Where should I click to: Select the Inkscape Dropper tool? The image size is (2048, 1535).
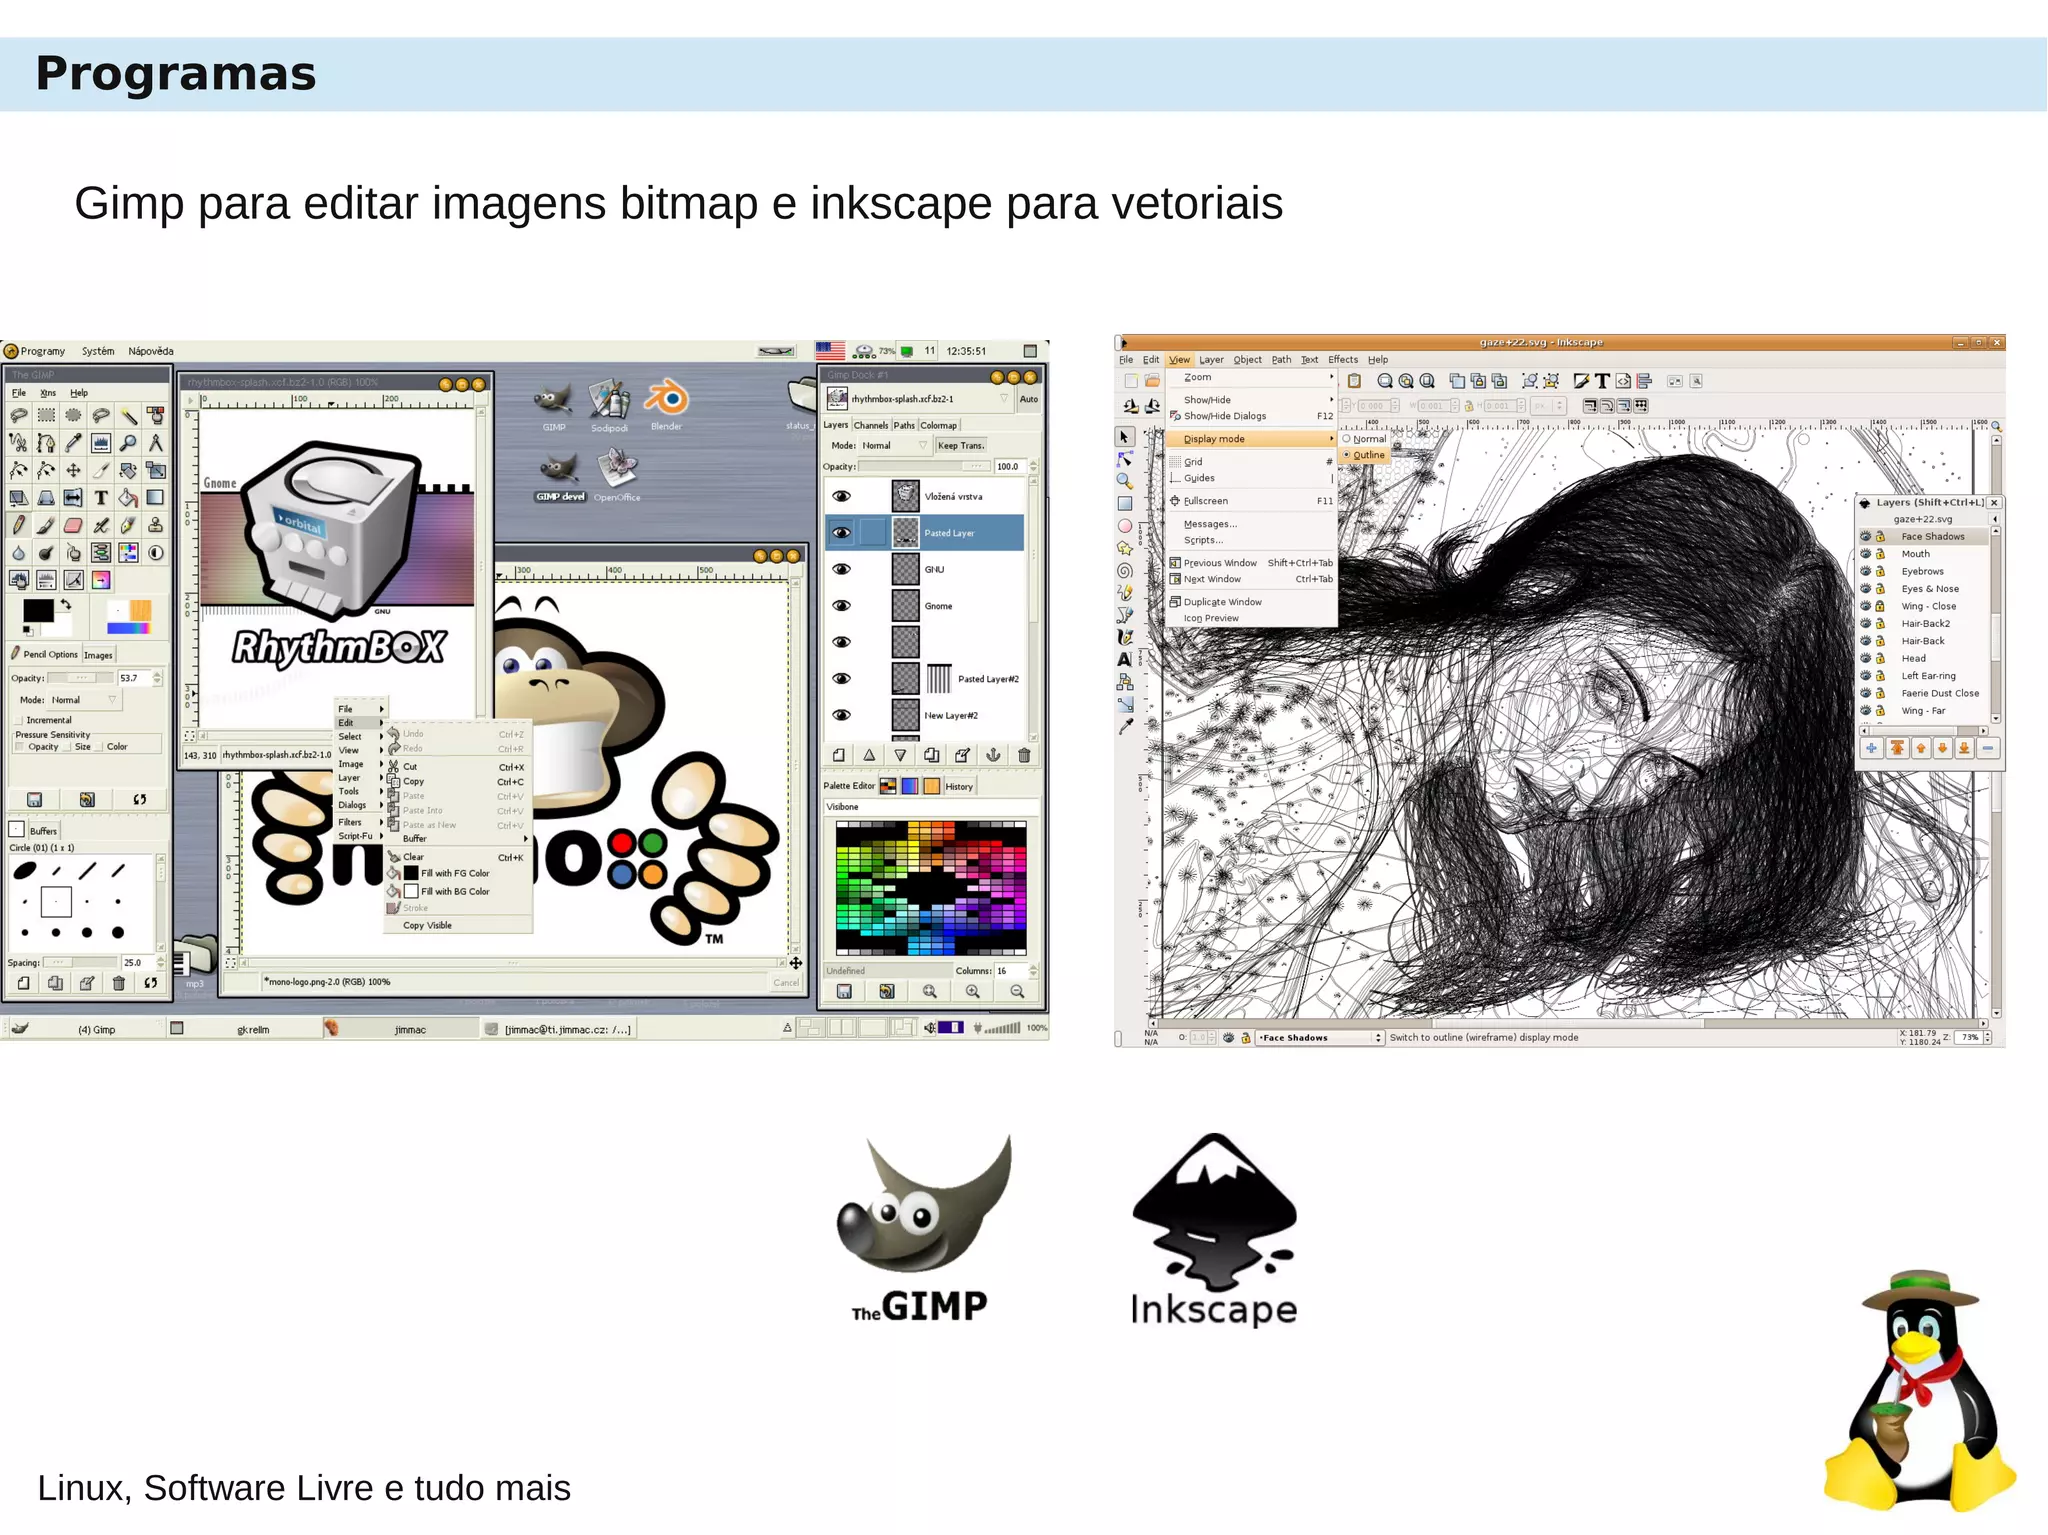[x=1125, y=727]
